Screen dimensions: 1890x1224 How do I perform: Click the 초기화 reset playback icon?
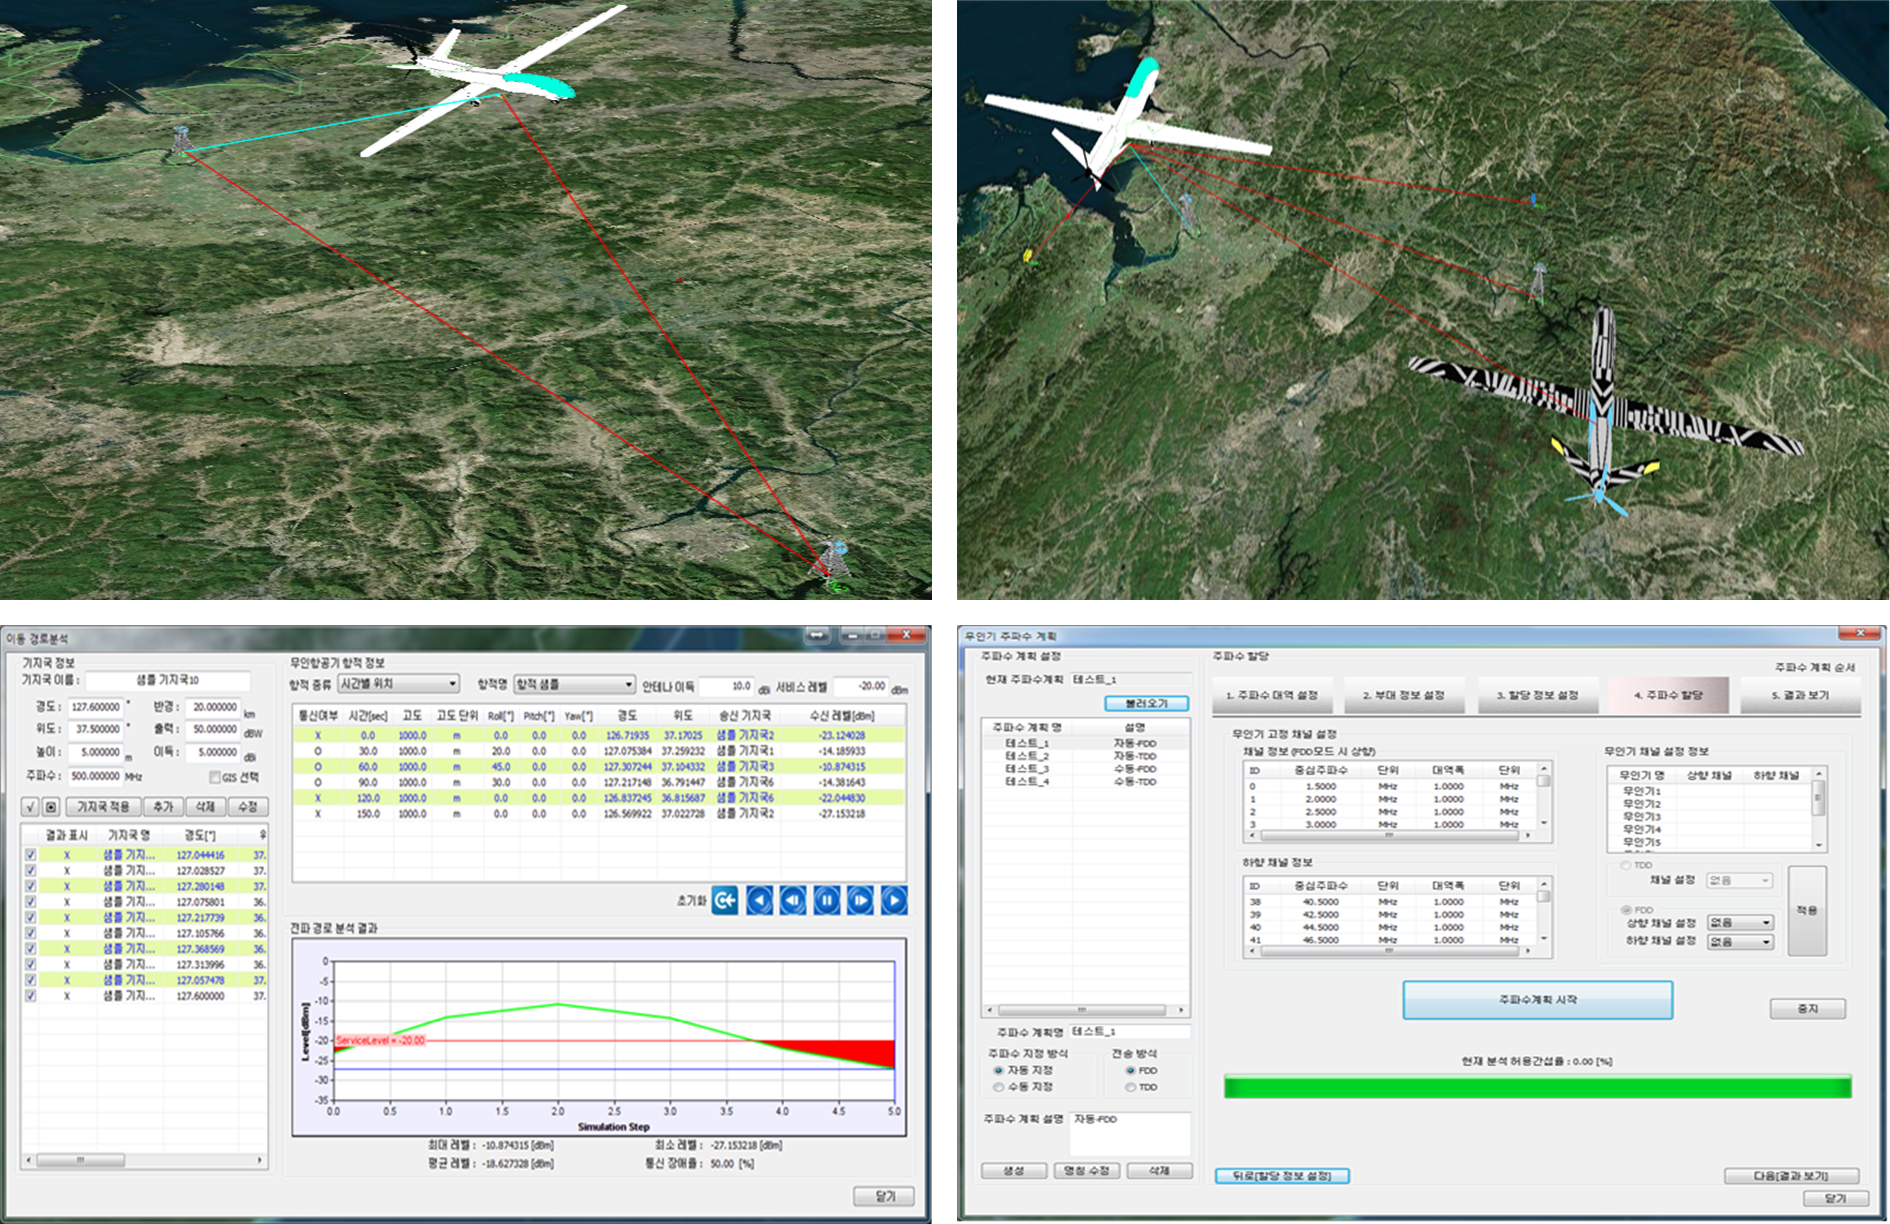[725, 901]
